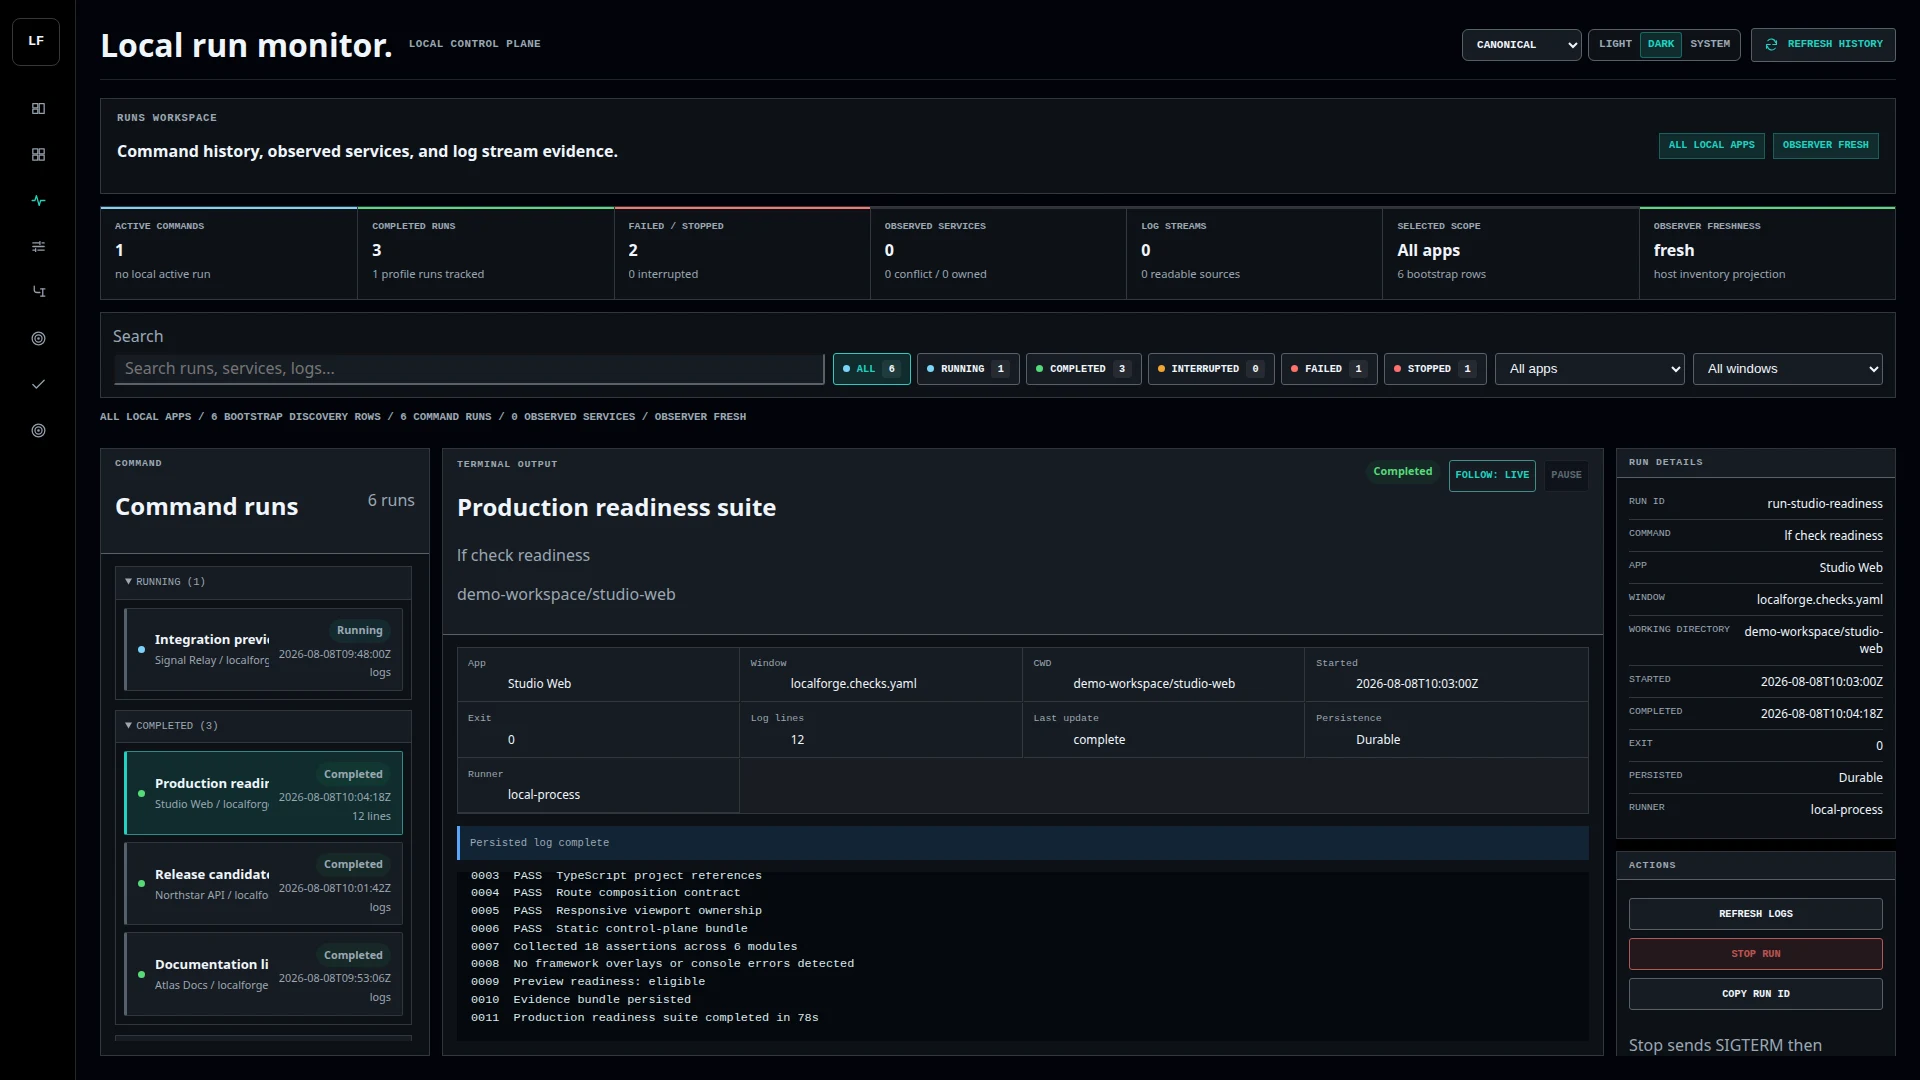Switch theme to System
The image size is (1920, 1080).
click(1710, 44)
